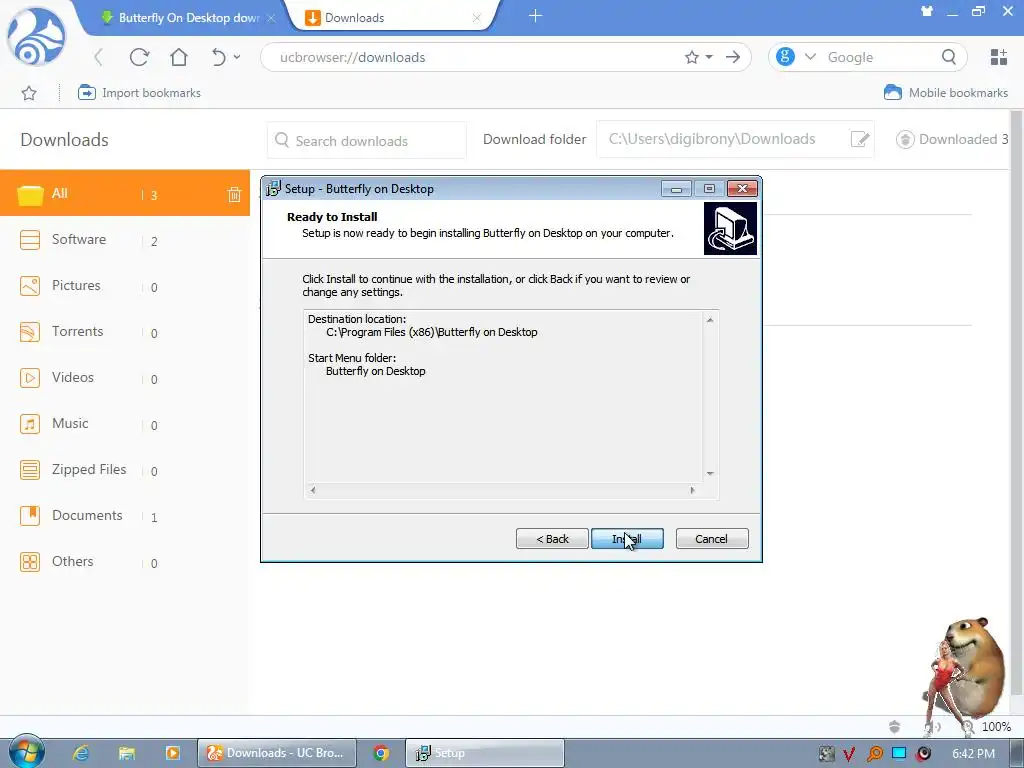Image resolution: width=1024 pixels, height=768 pixels.
Task: Close the Downloads tab
Action: [477, 18]
